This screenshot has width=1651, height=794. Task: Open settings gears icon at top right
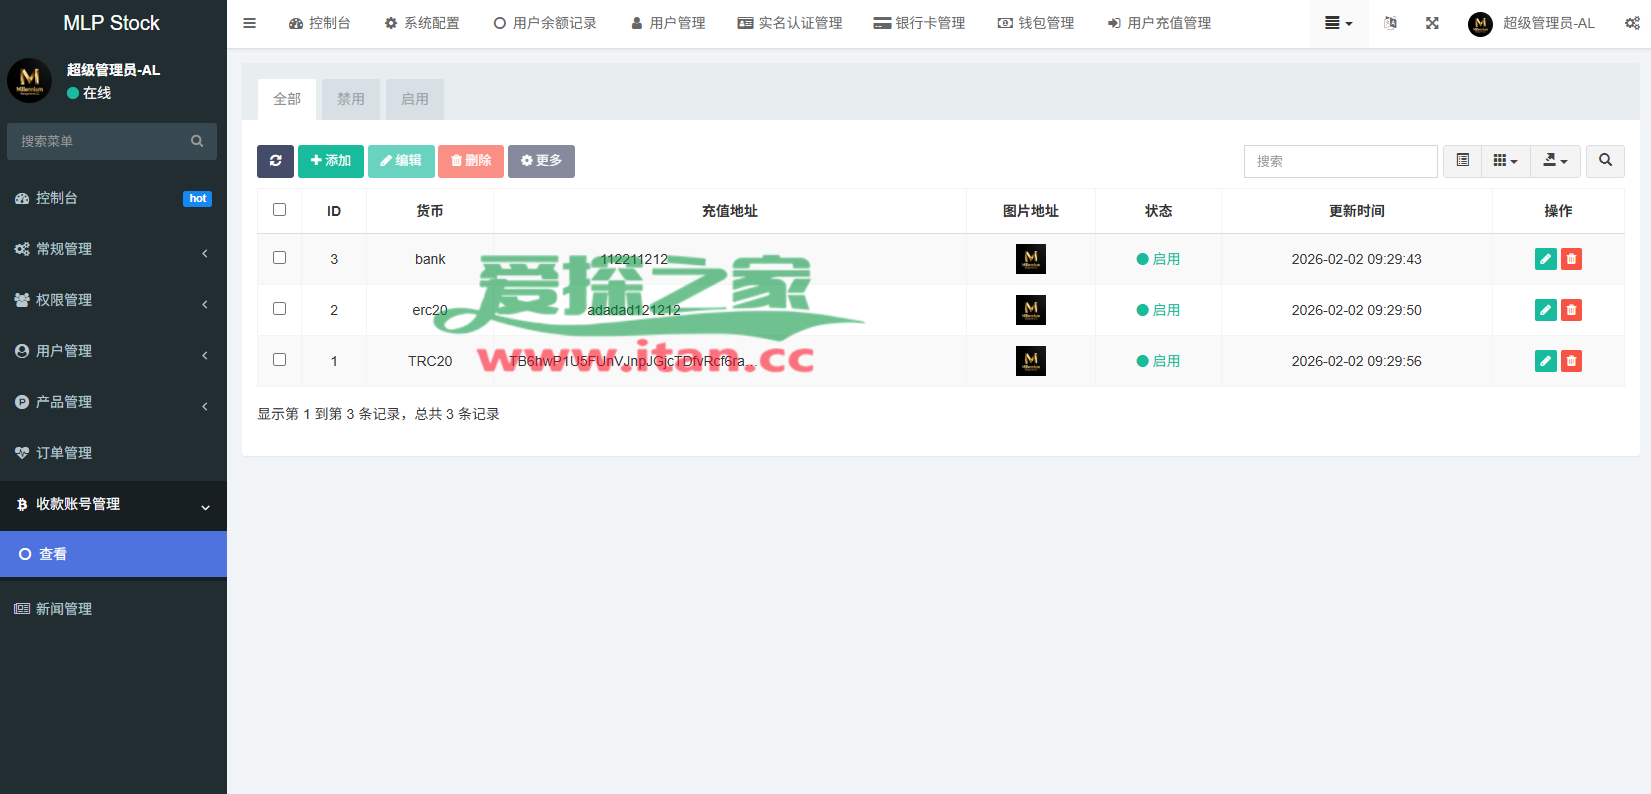[1632, 23]
